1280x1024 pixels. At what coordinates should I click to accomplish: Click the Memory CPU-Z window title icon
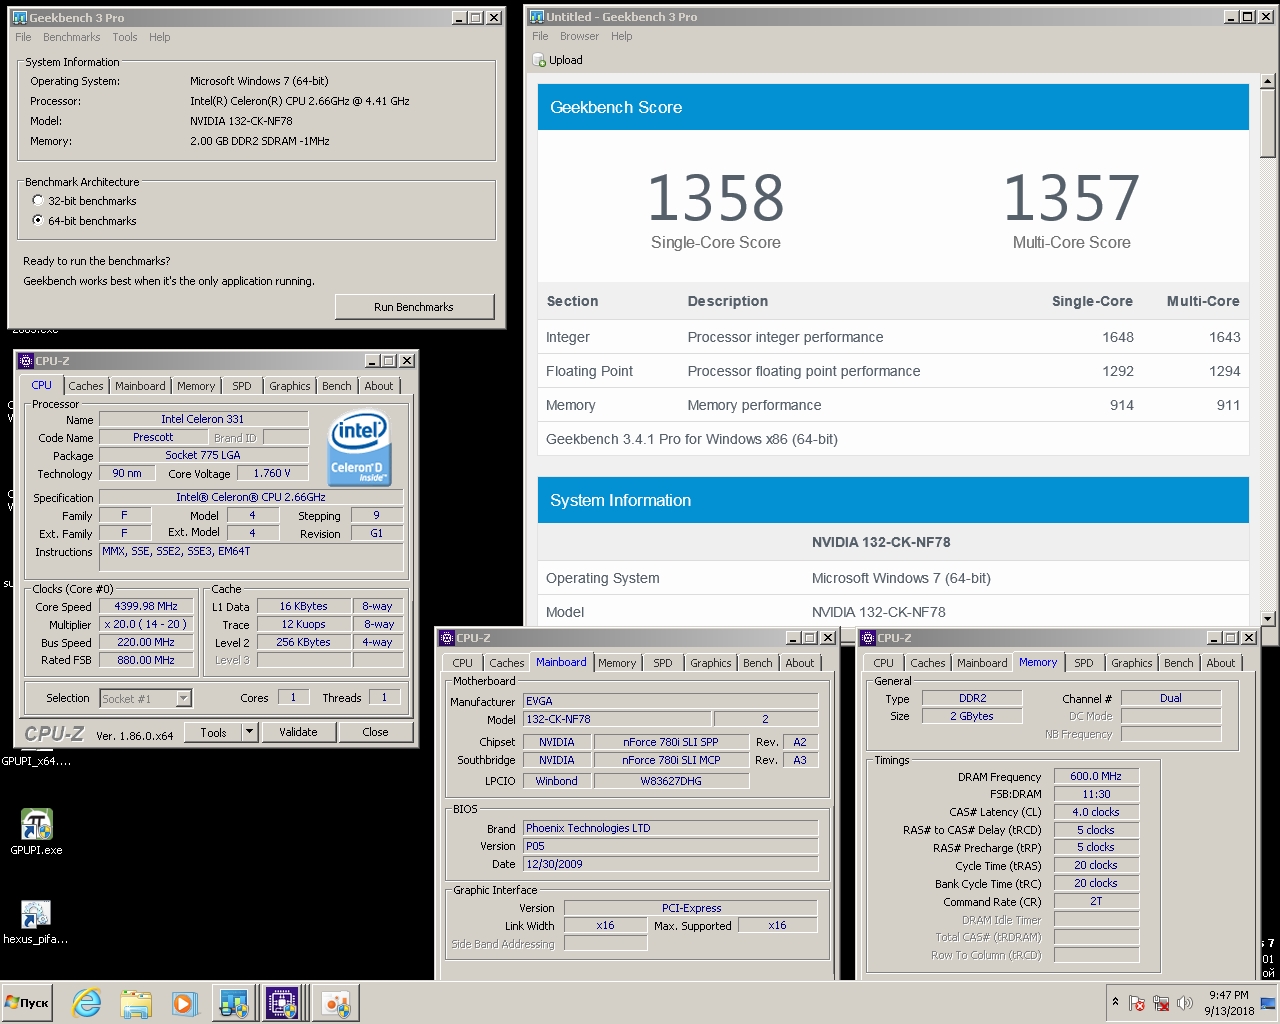tap(868, 638)
